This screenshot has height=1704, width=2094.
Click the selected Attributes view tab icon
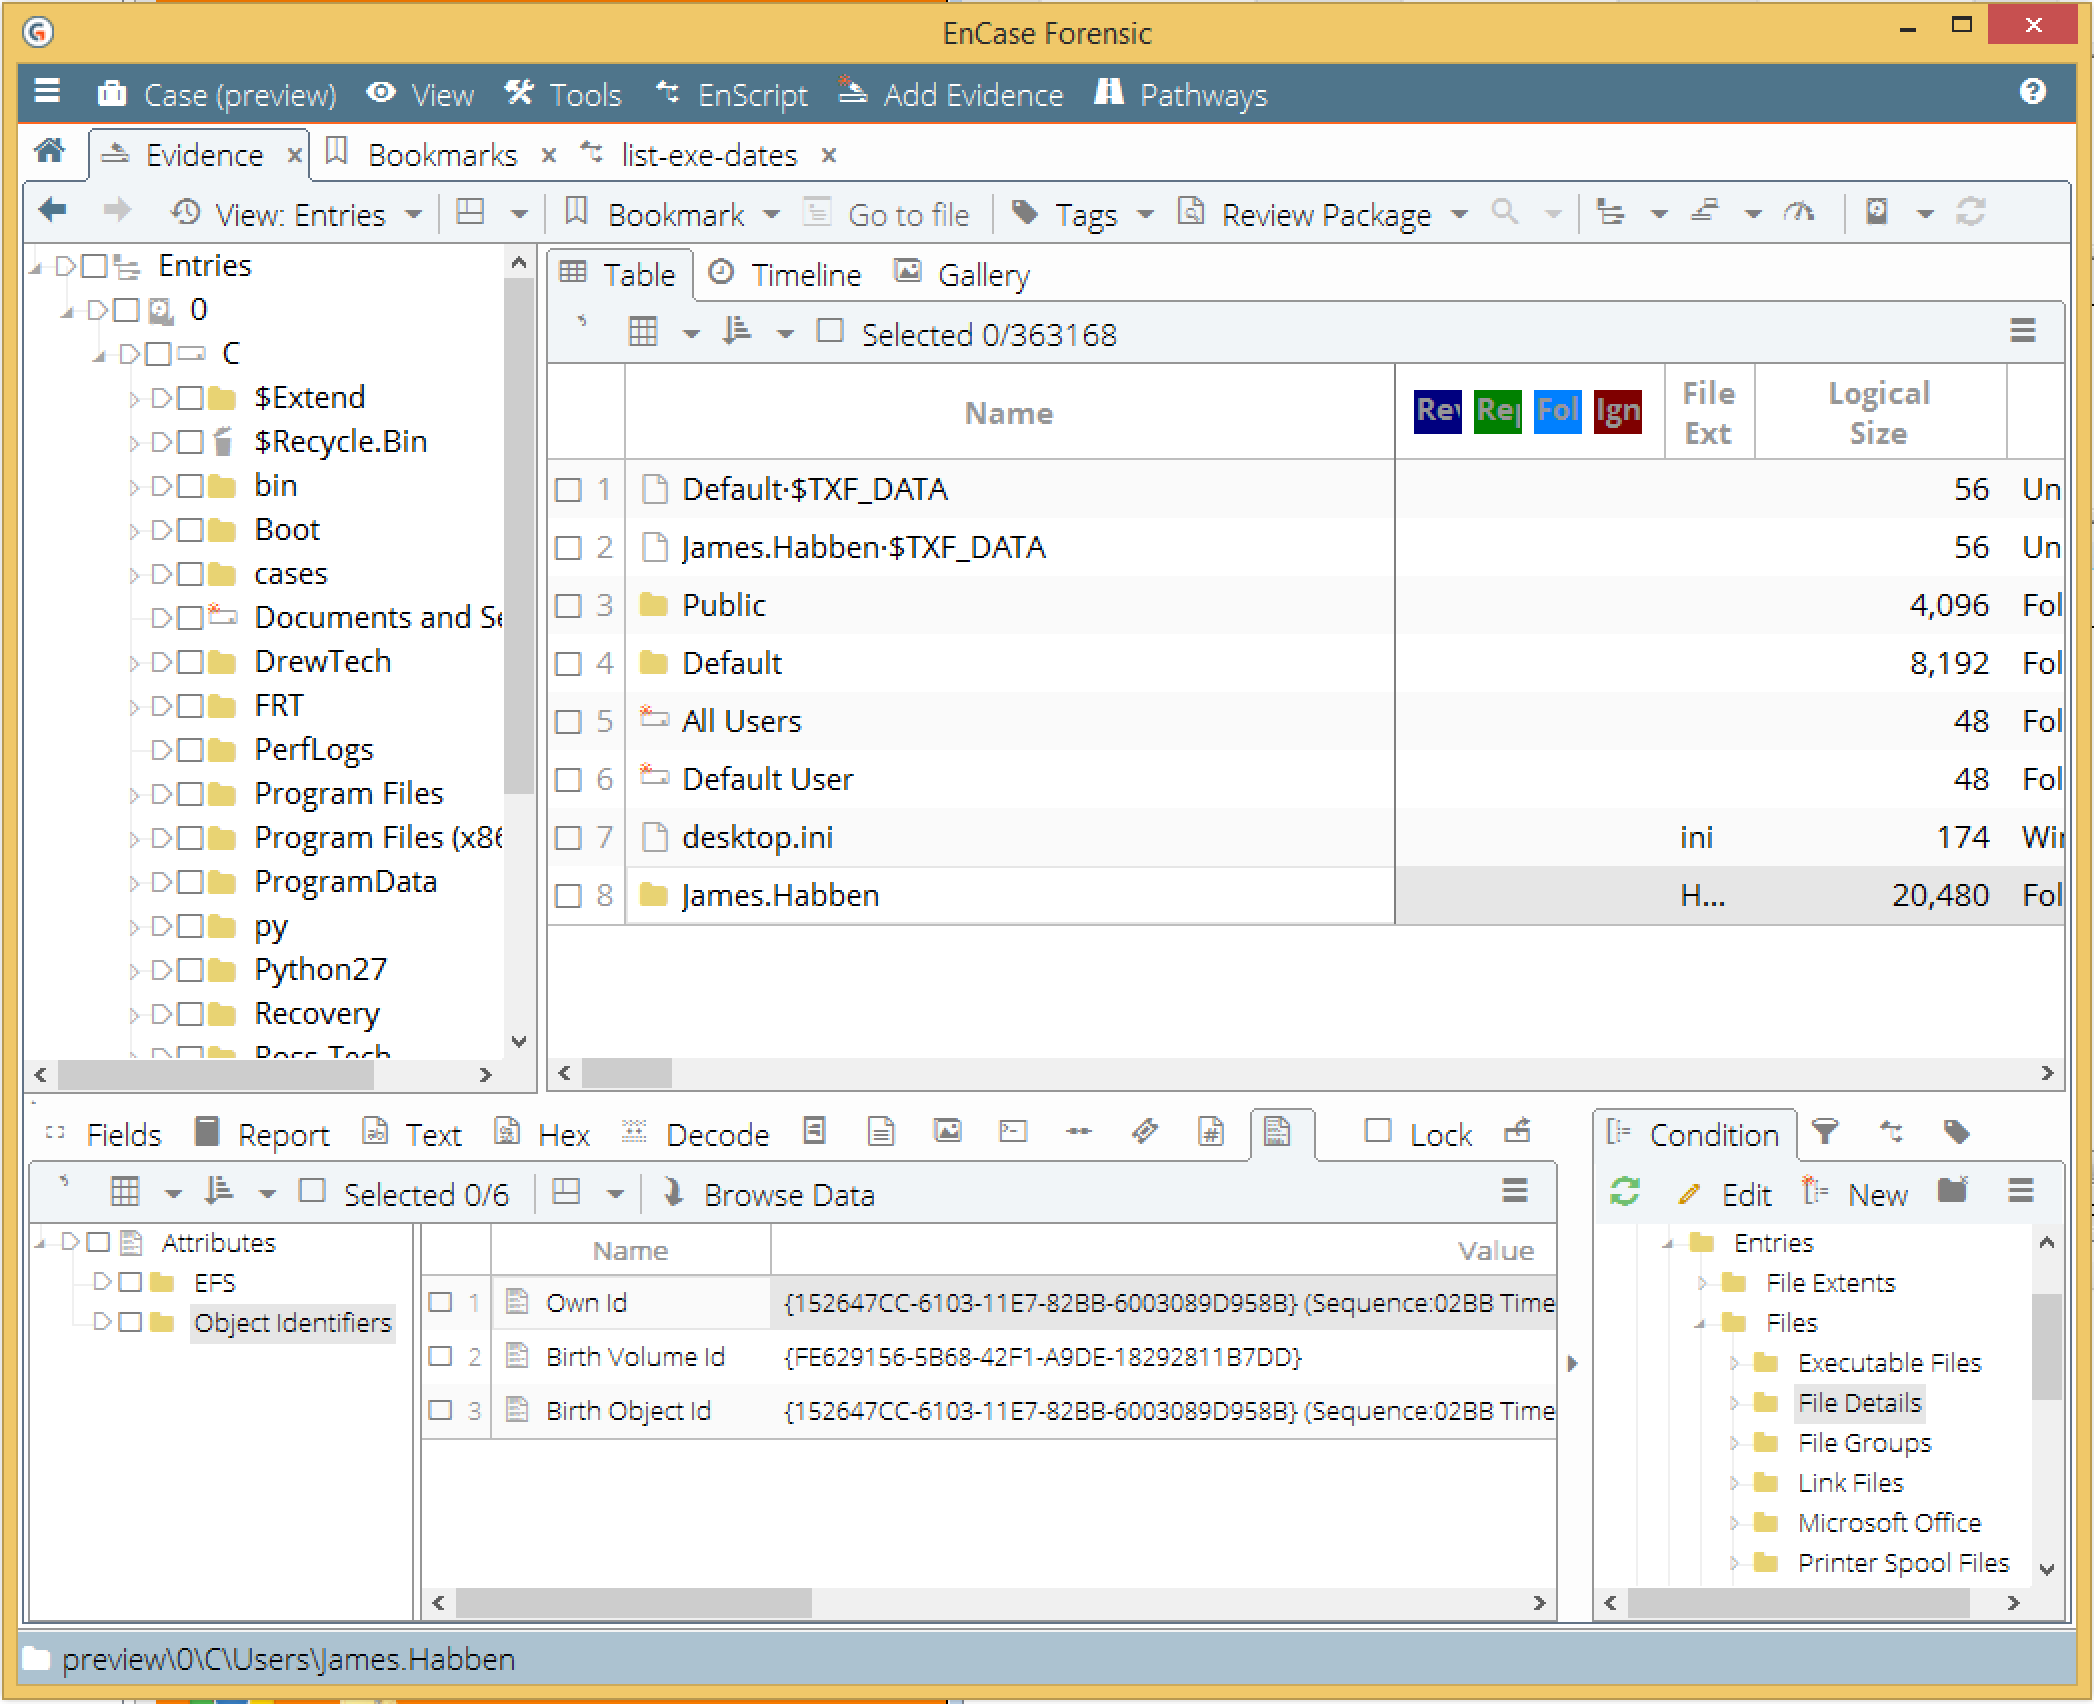tap(1277, 1132)
